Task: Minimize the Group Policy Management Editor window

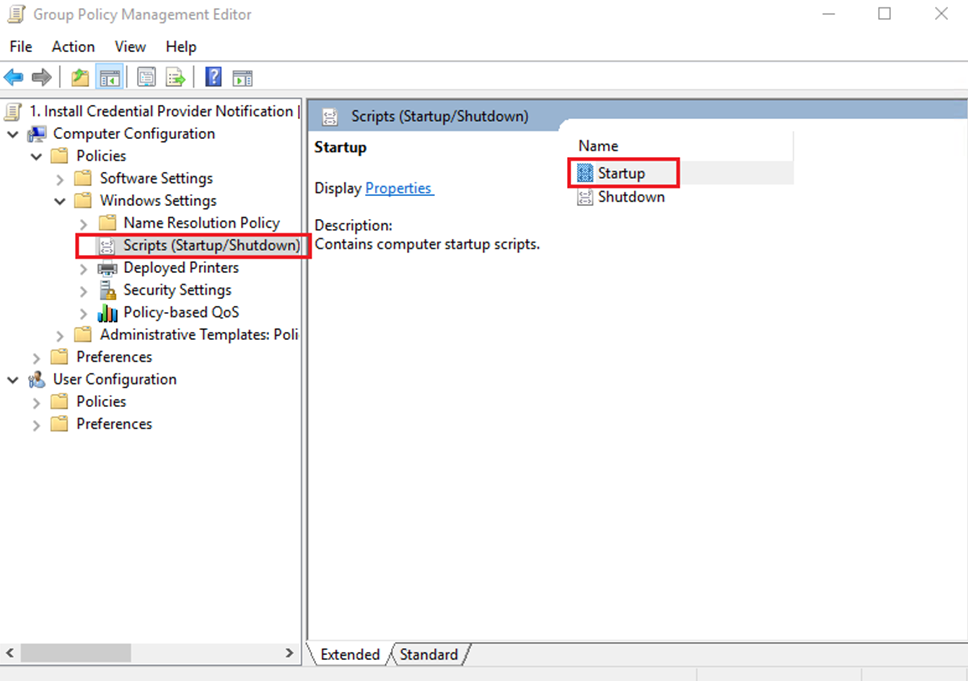Action: 828,14
